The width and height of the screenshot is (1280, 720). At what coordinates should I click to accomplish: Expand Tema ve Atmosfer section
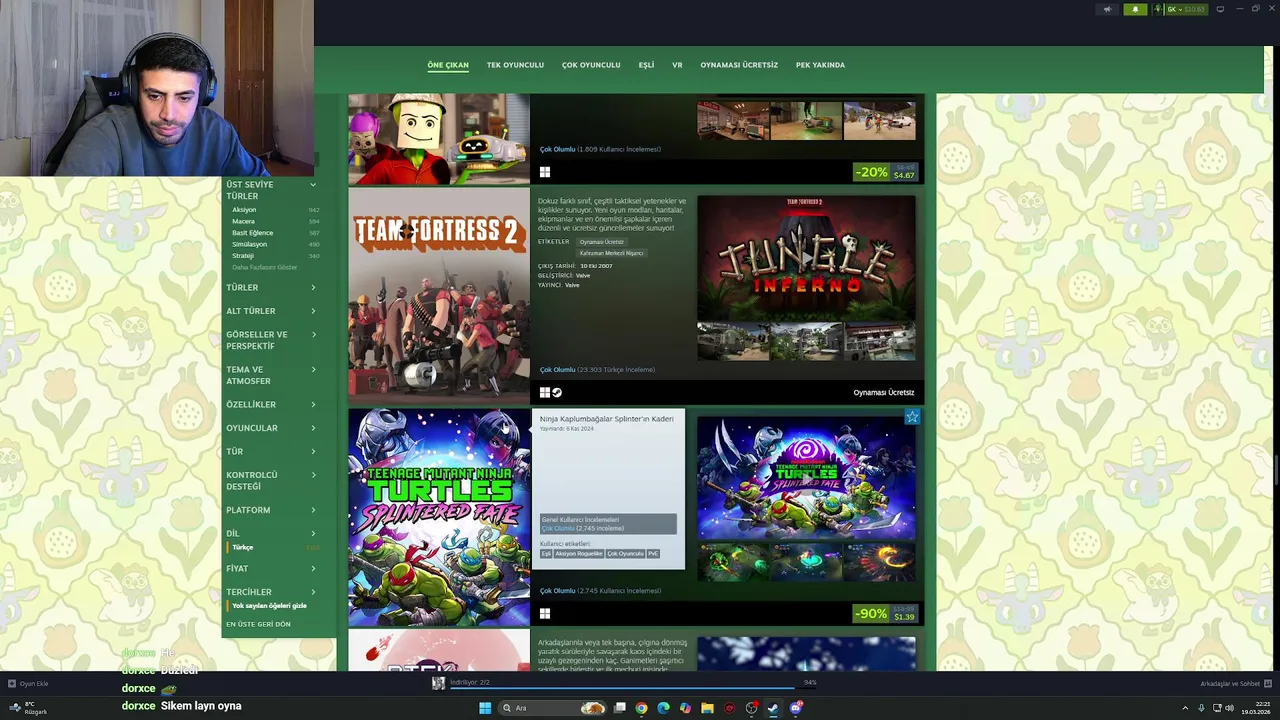click(x=270, y=375)
